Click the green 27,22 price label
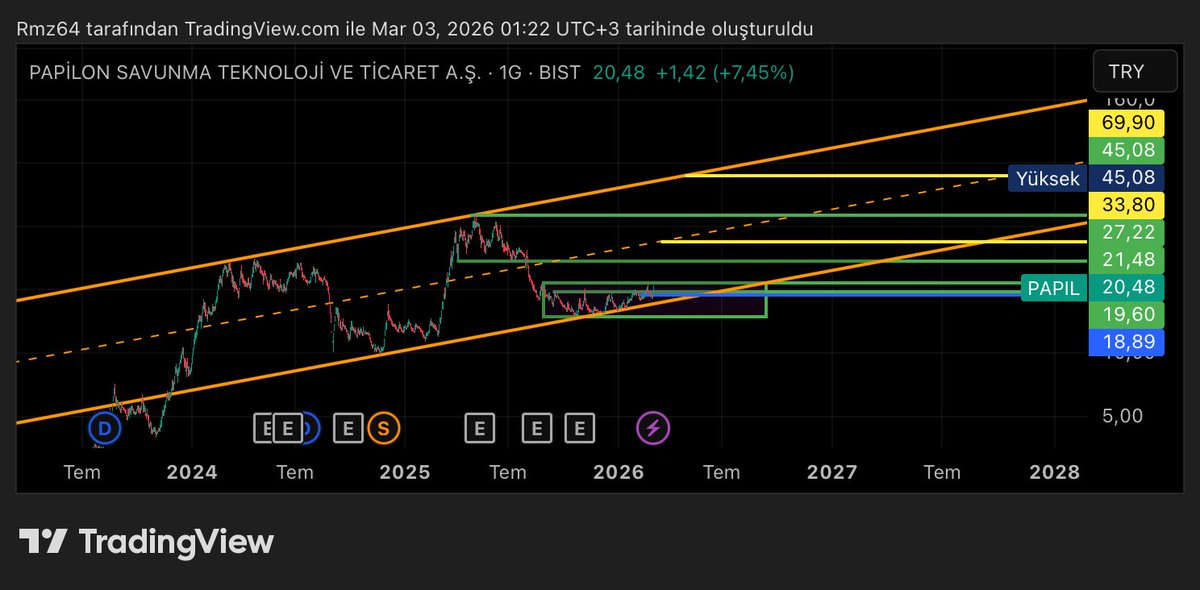This screenshot has width=1200, height=590. click(x=1128, y=233)
